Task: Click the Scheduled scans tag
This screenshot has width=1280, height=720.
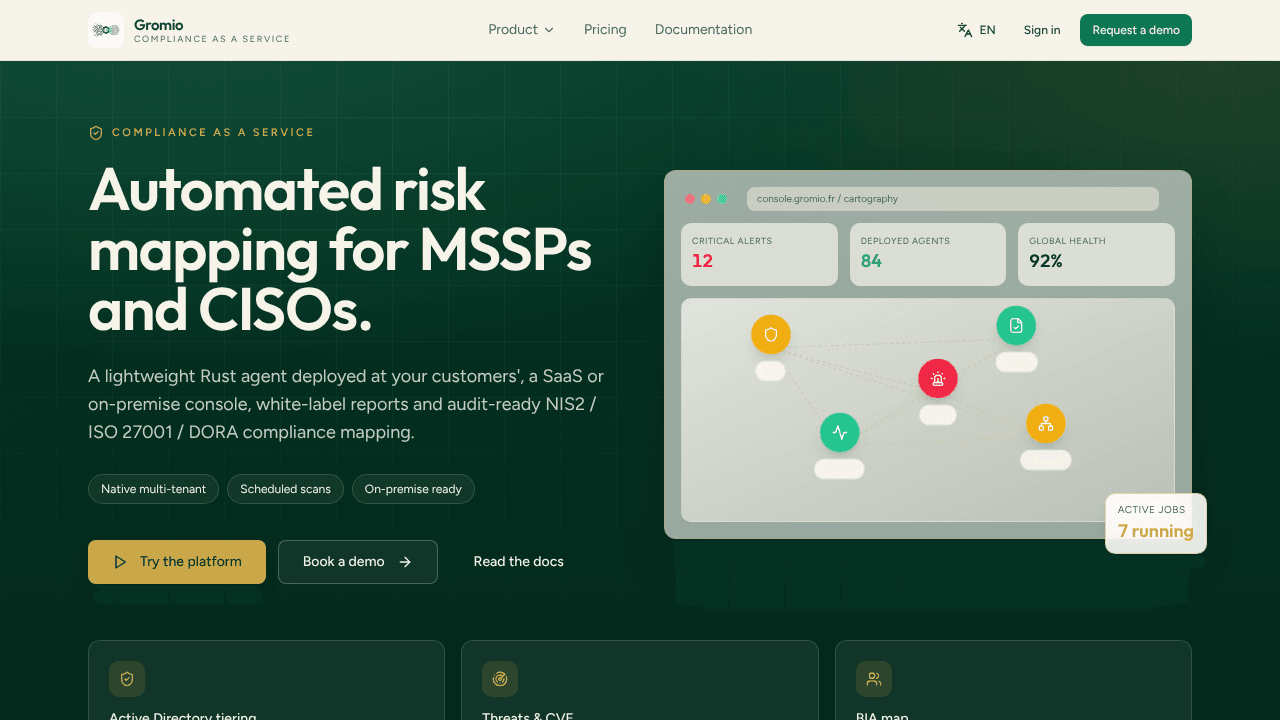Action: click(285, 489)
